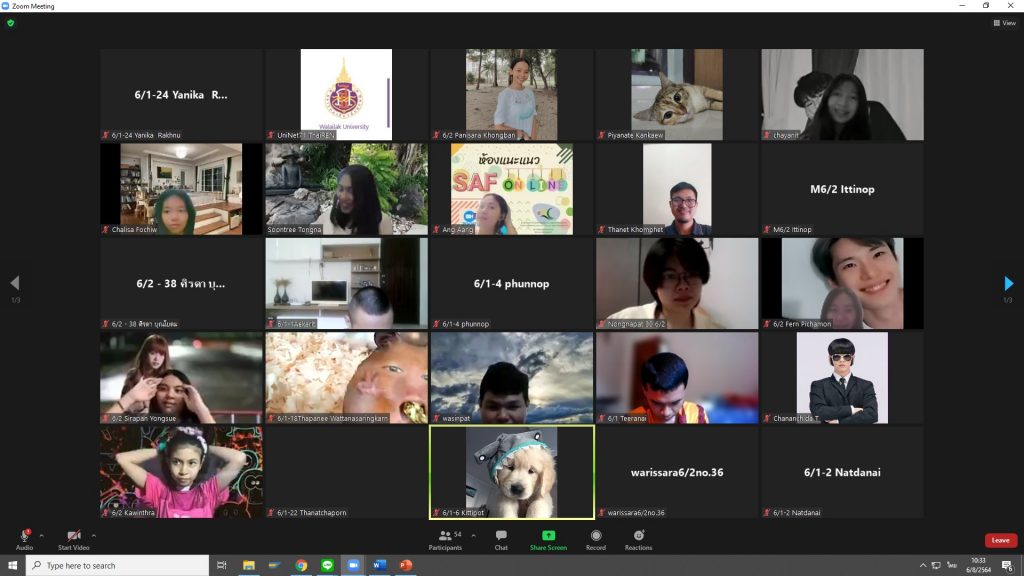Select the Kittipot puppy video tile
The height and width of the screenshot is (576, 1024).
(x=511, y=472)
